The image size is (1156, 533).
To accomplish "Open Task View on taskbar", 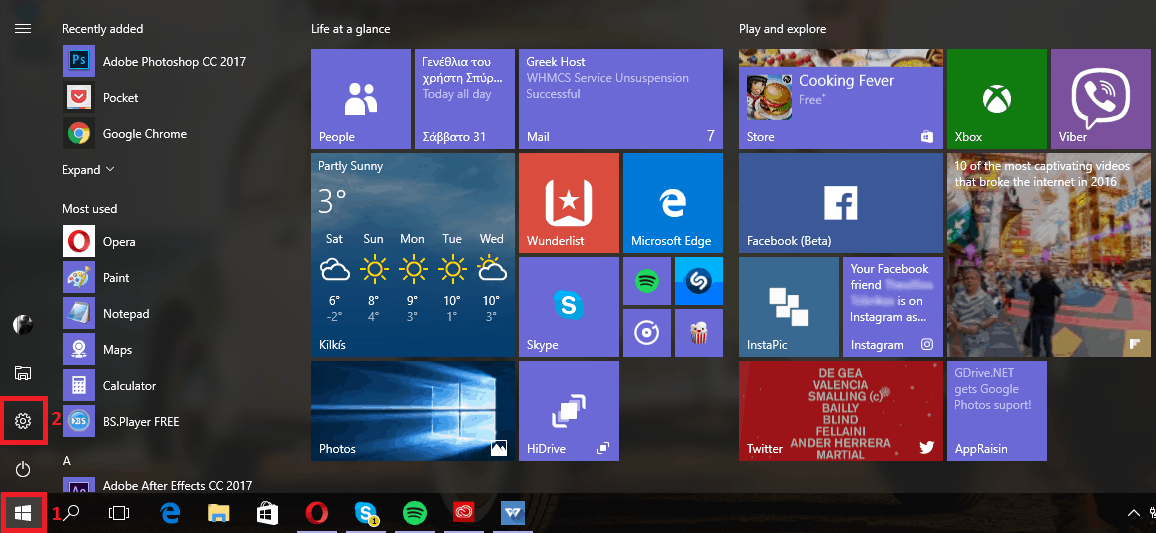I will pyautogui.click(x=119, y=513).
